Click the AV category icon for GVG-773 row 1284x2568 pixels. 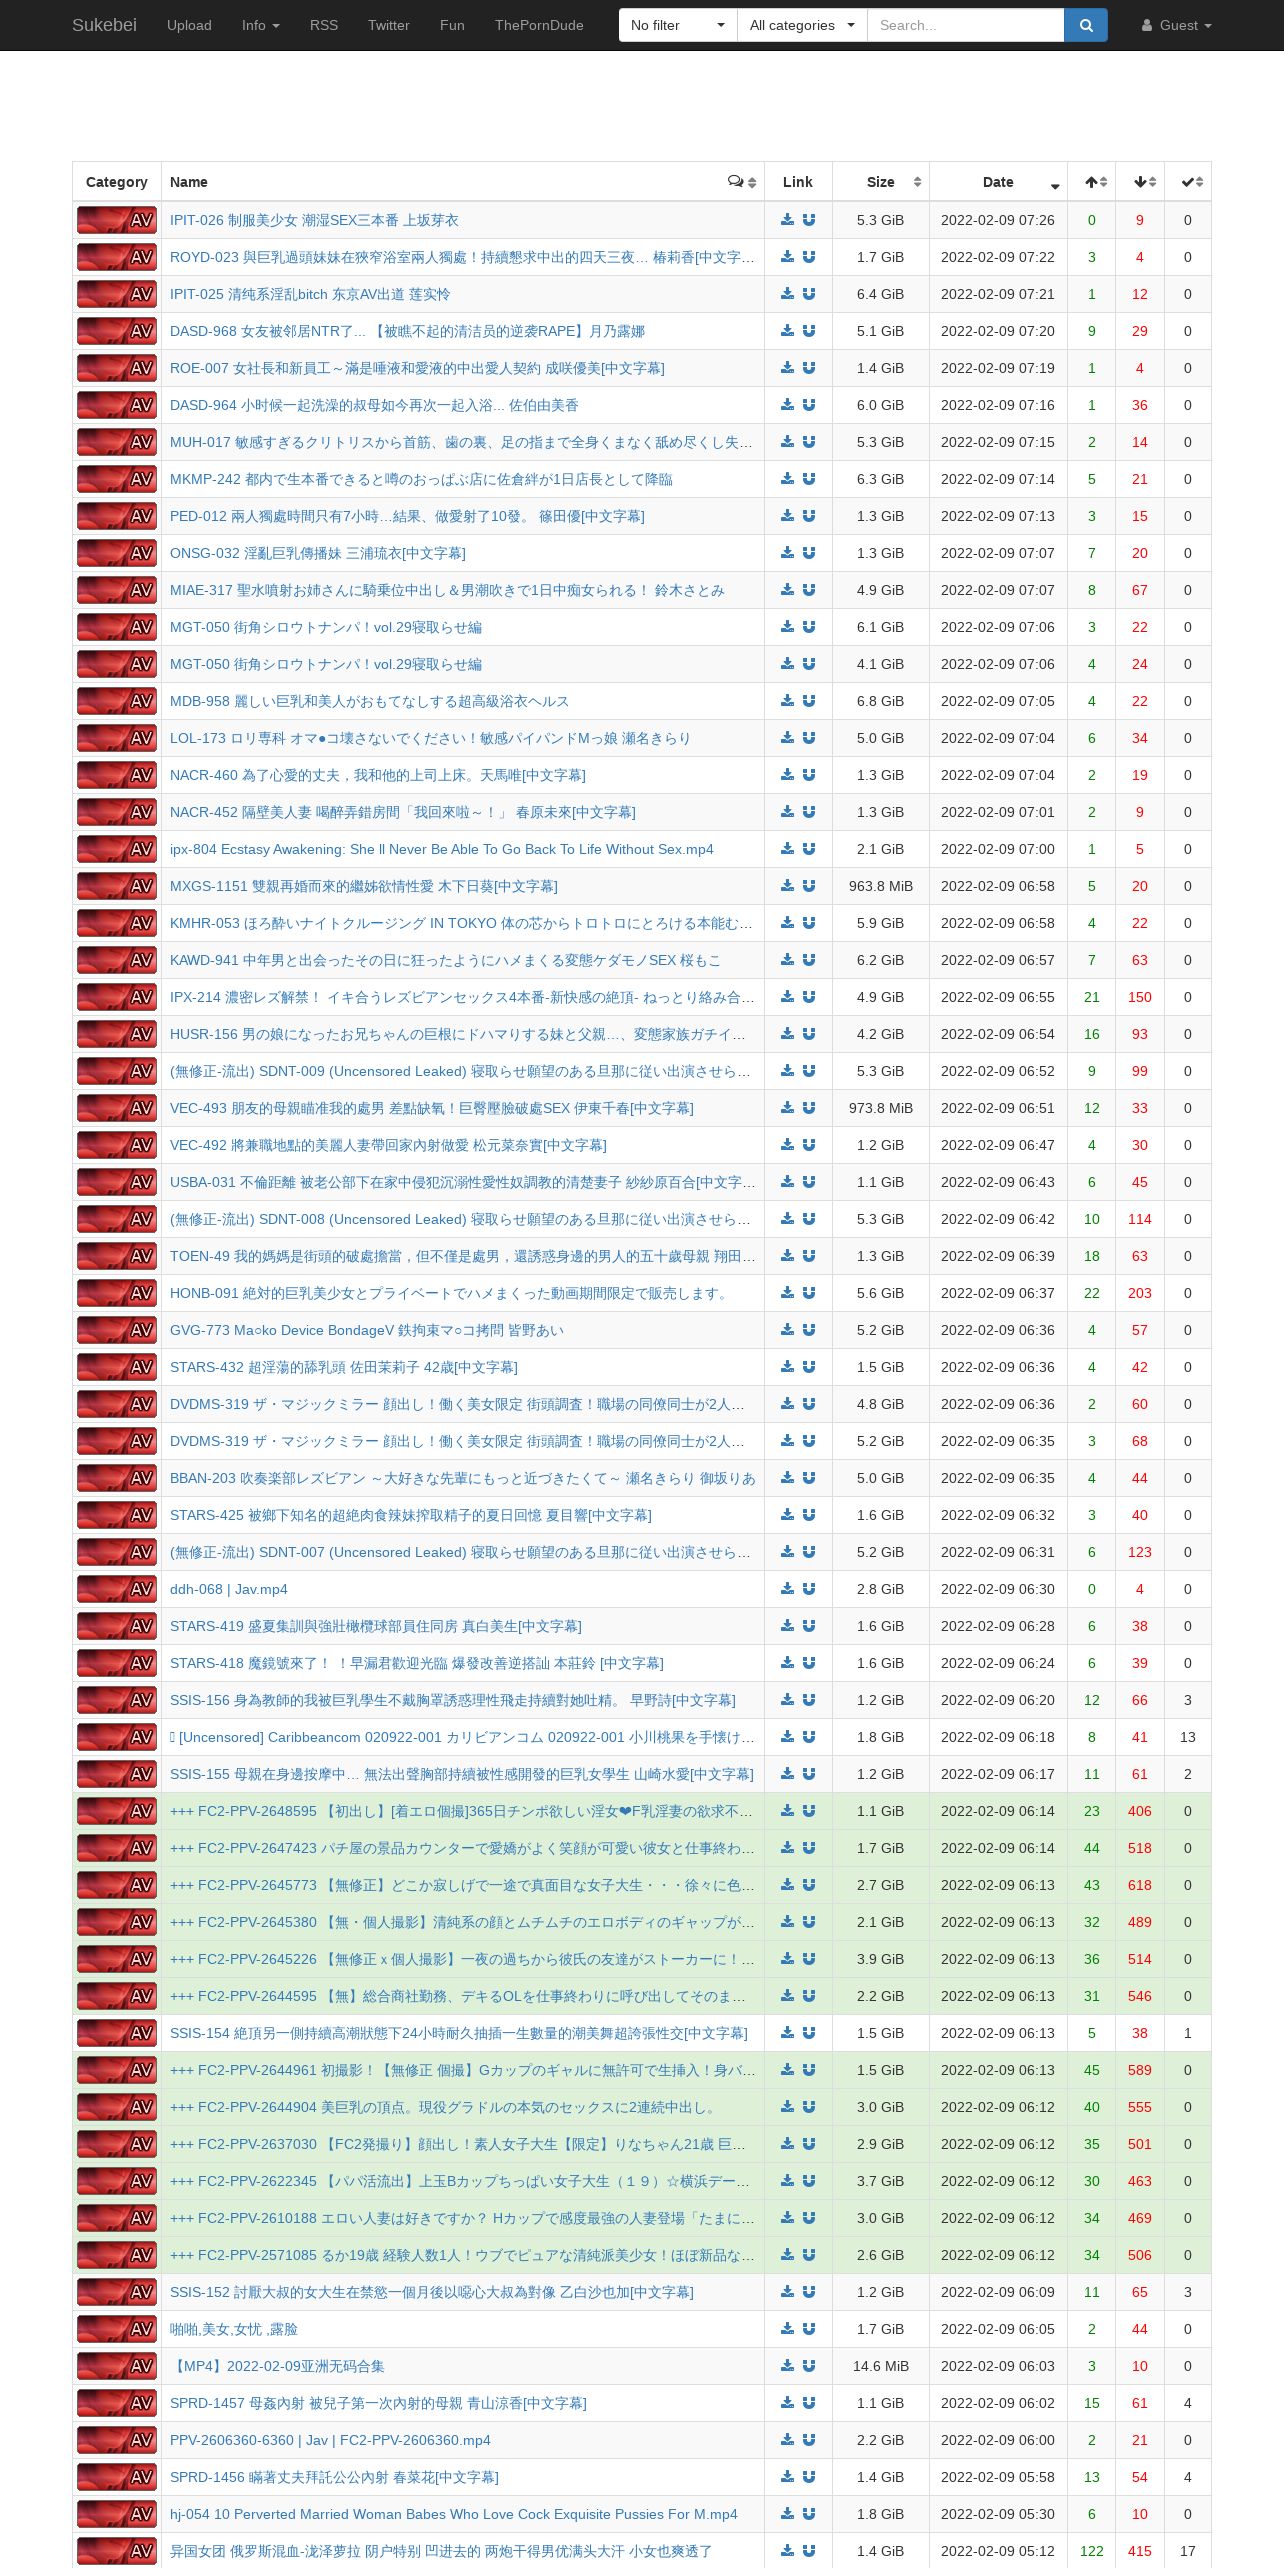pyautogui.click(x=117, y=1330)
